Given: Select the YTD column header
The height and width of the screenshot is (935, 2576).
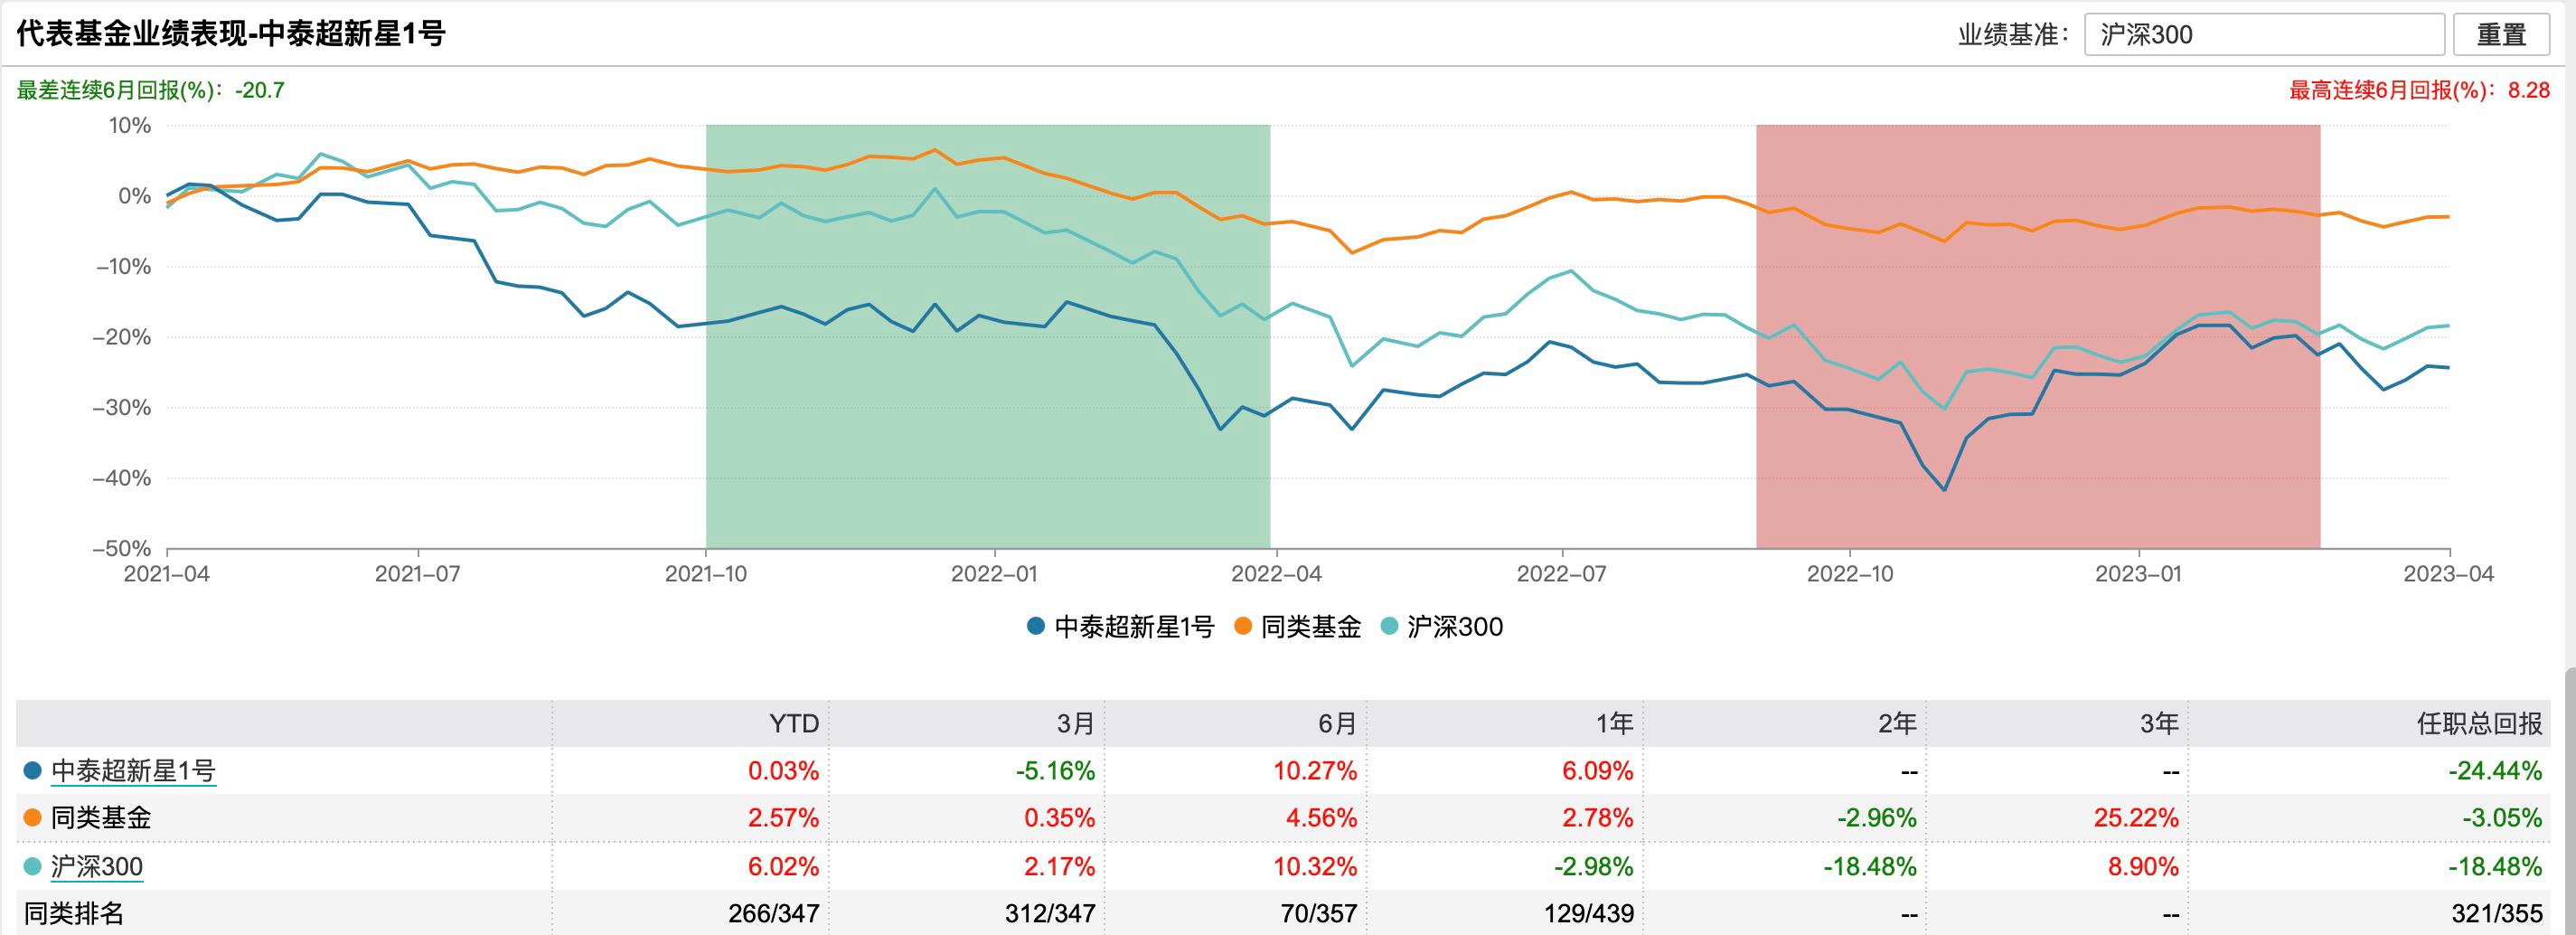Looking at the screenshot, I should point(794,723).
